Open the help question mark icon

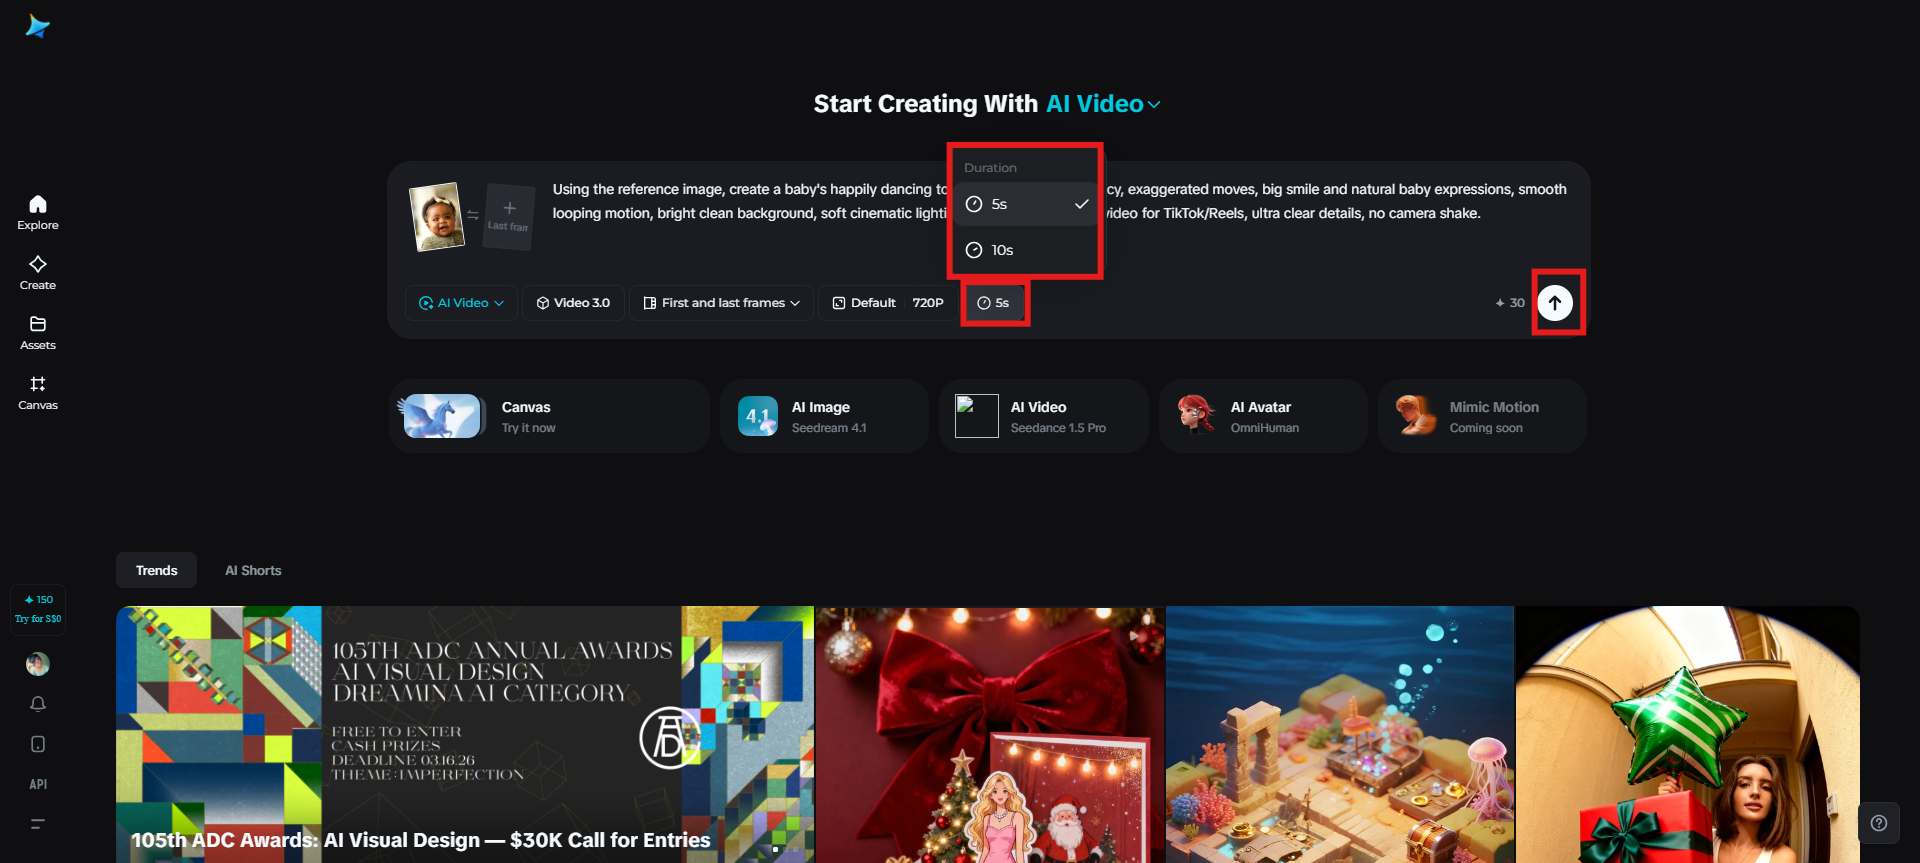point(1879,823)
